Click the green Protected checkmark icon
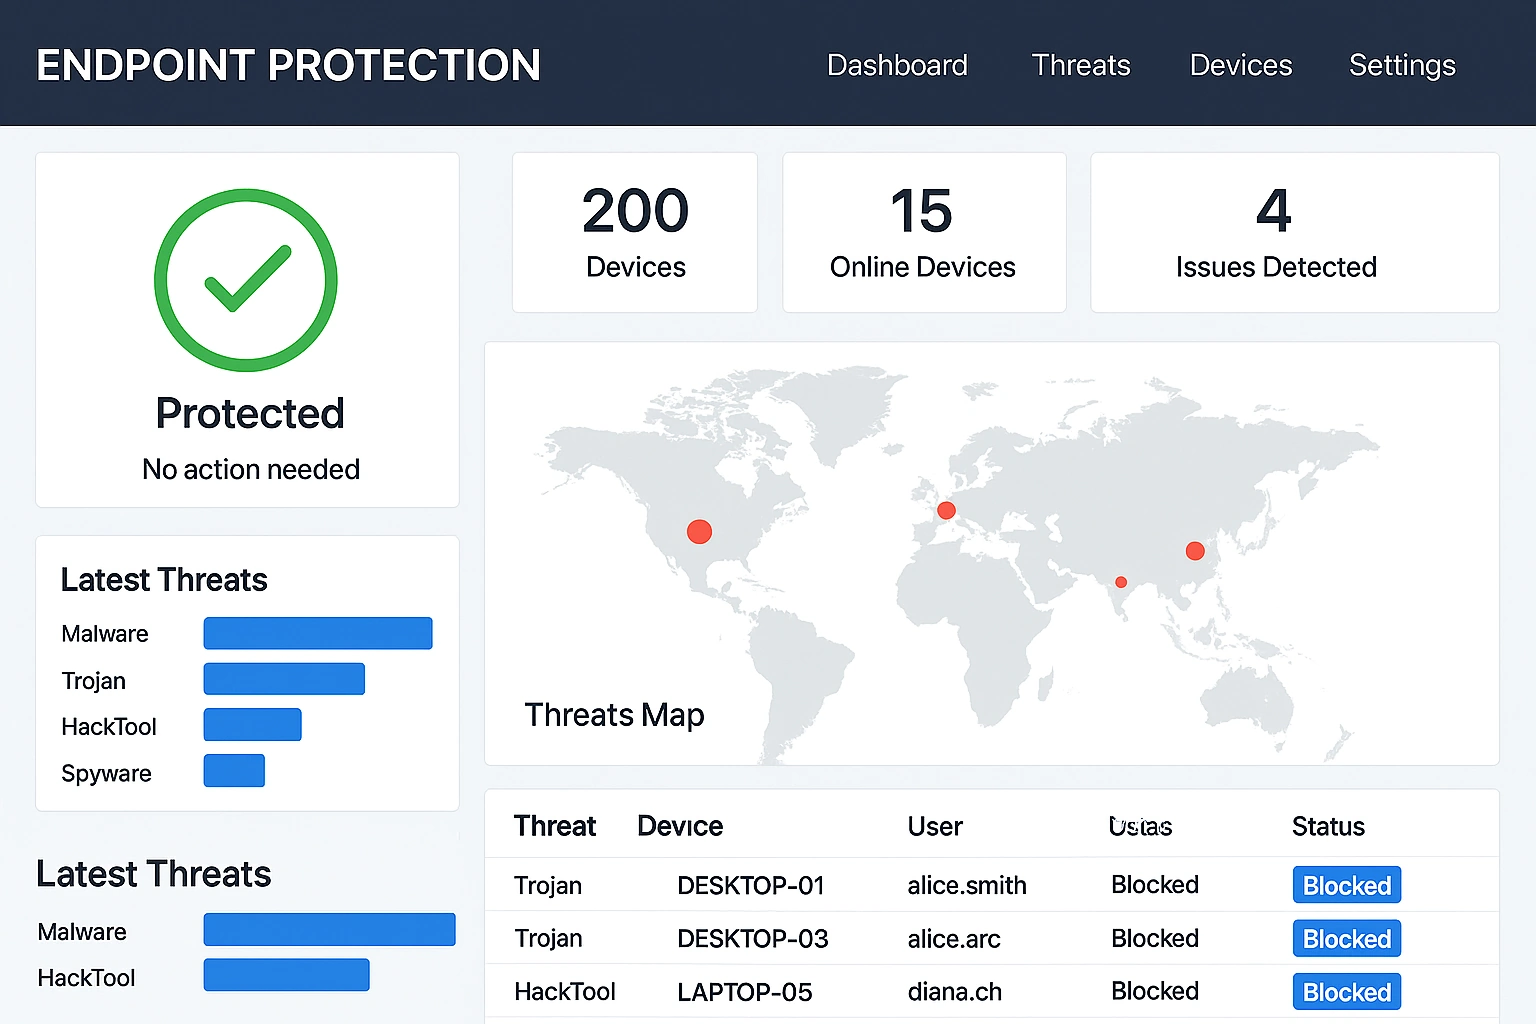 point(246,280)
